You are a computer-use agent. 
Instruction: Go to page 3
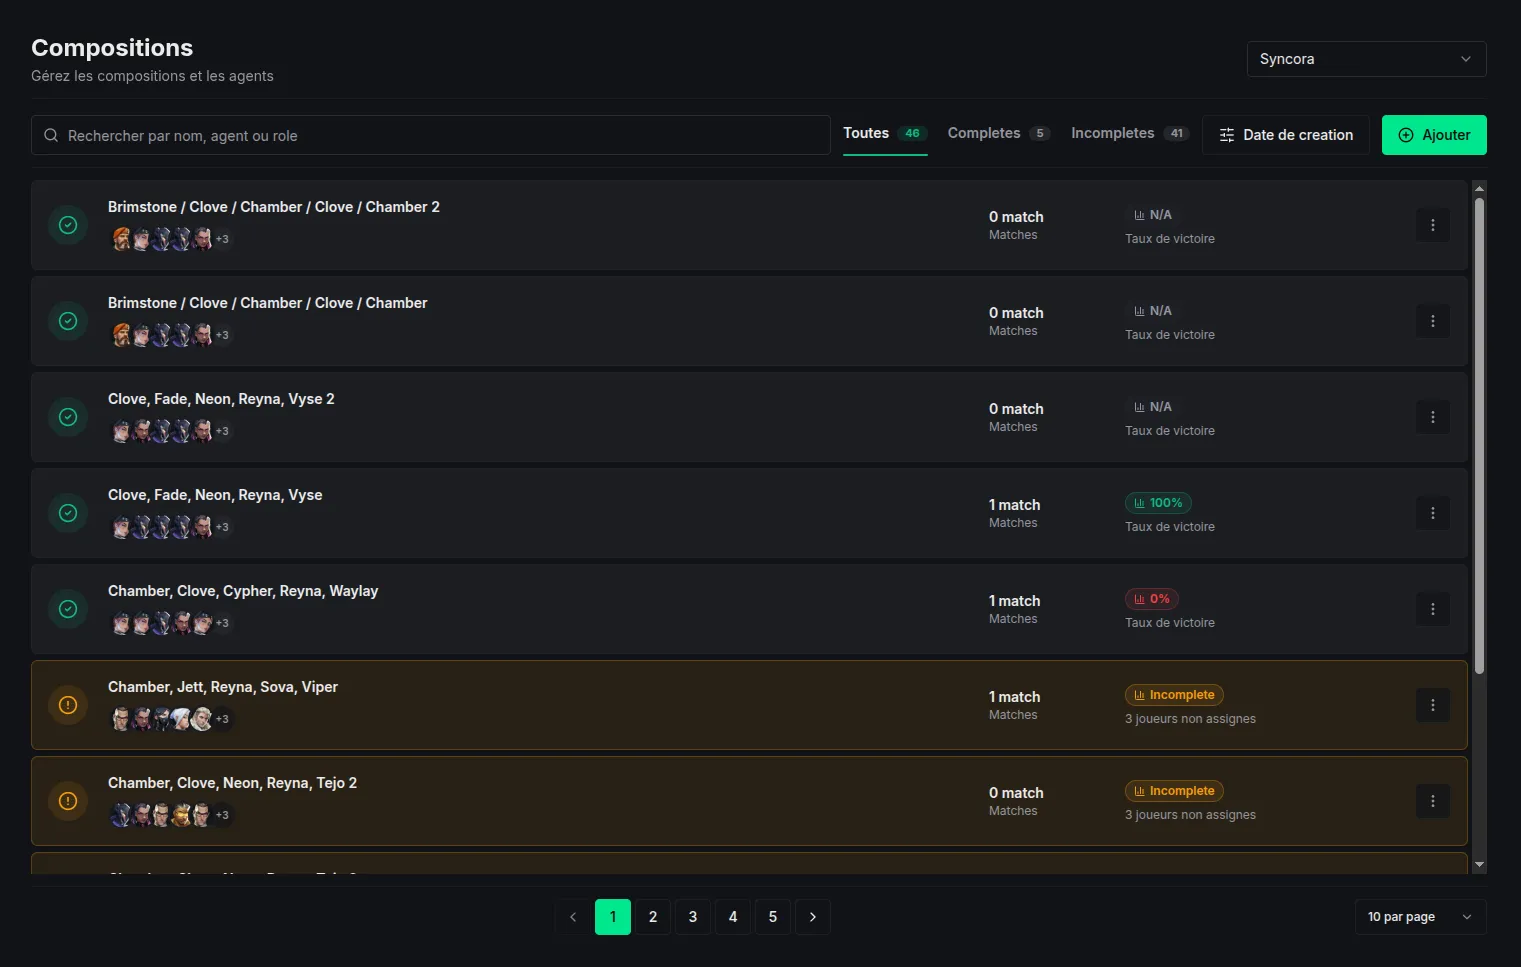coord(693,917)
